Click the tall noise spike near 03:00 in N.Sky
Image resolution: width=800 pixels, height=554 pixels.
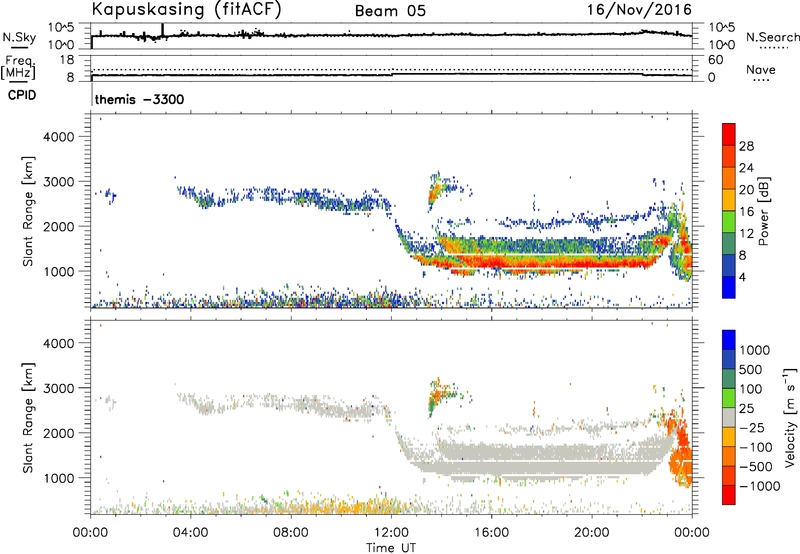pyautogui.click(x=162, y=31)
